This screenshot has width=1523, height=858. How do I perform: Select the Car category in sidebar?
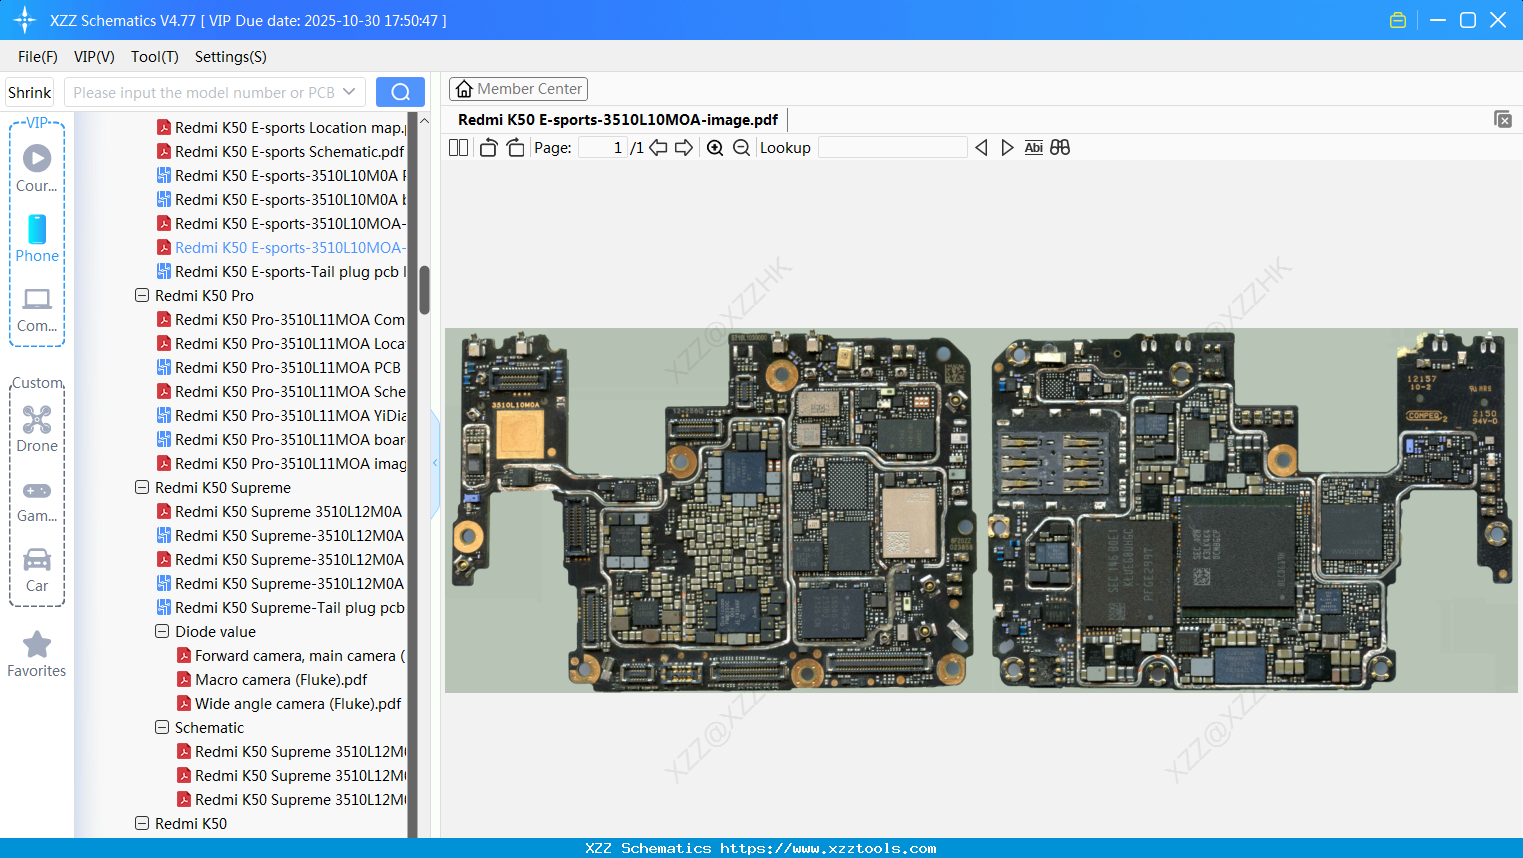(37, 568)
